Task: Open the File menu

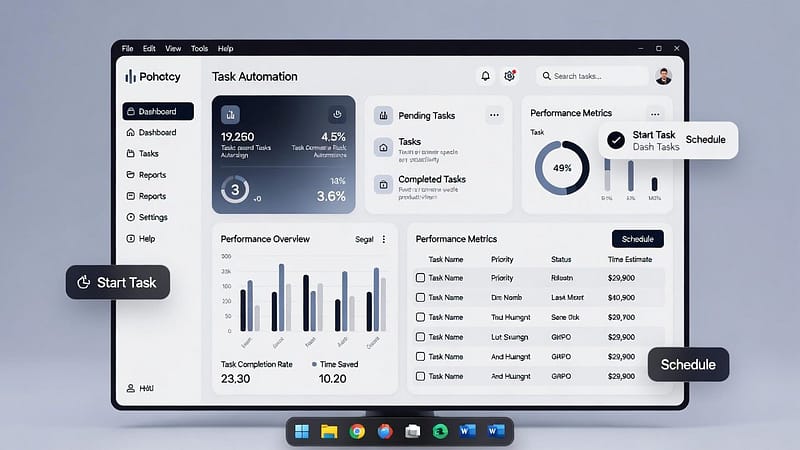Action: click(x=127, y=48)
